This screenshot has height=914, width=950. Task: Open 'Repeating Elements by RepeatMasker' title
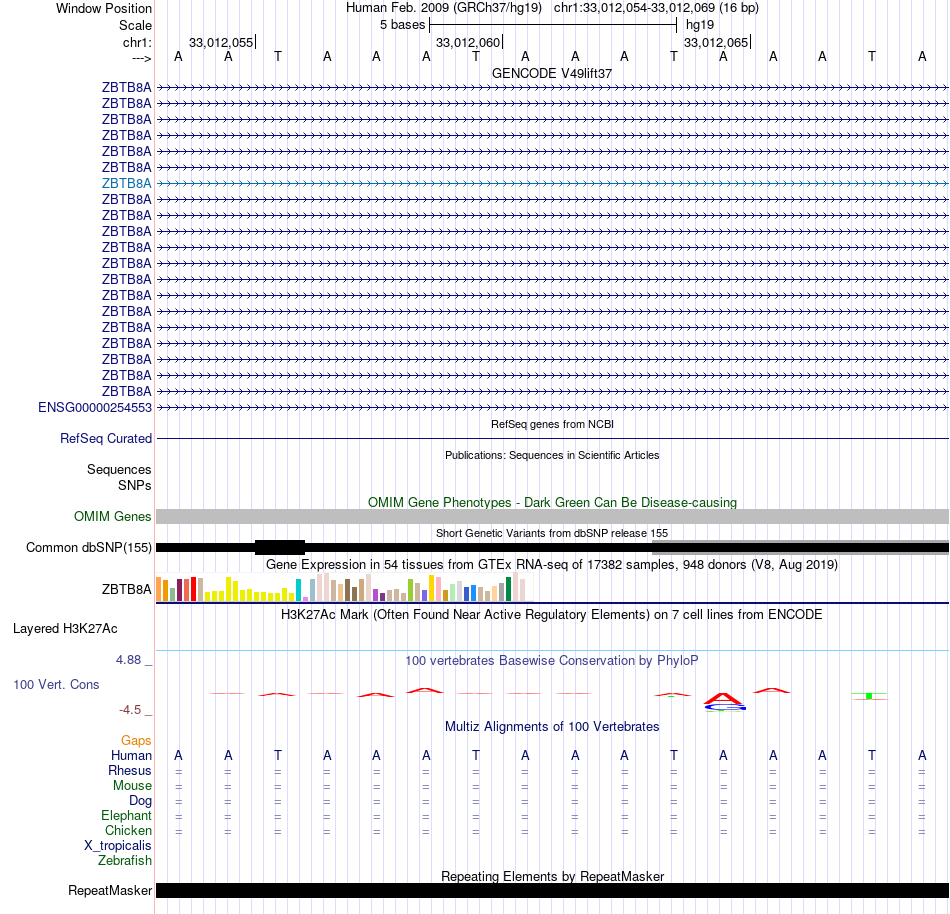(x=552, y=876)
